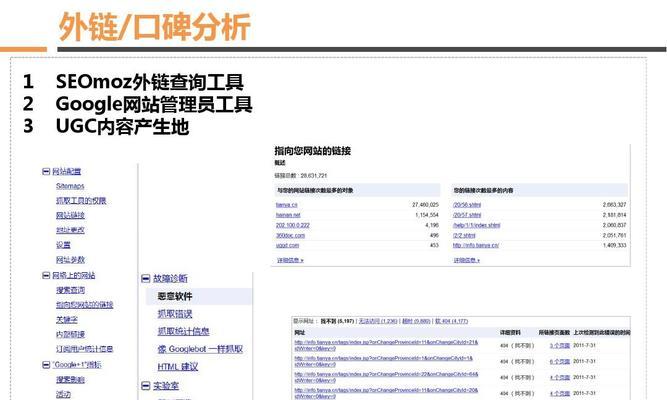
Task: Select the highlighted 恶意软件 item
Action: point(175,296)
